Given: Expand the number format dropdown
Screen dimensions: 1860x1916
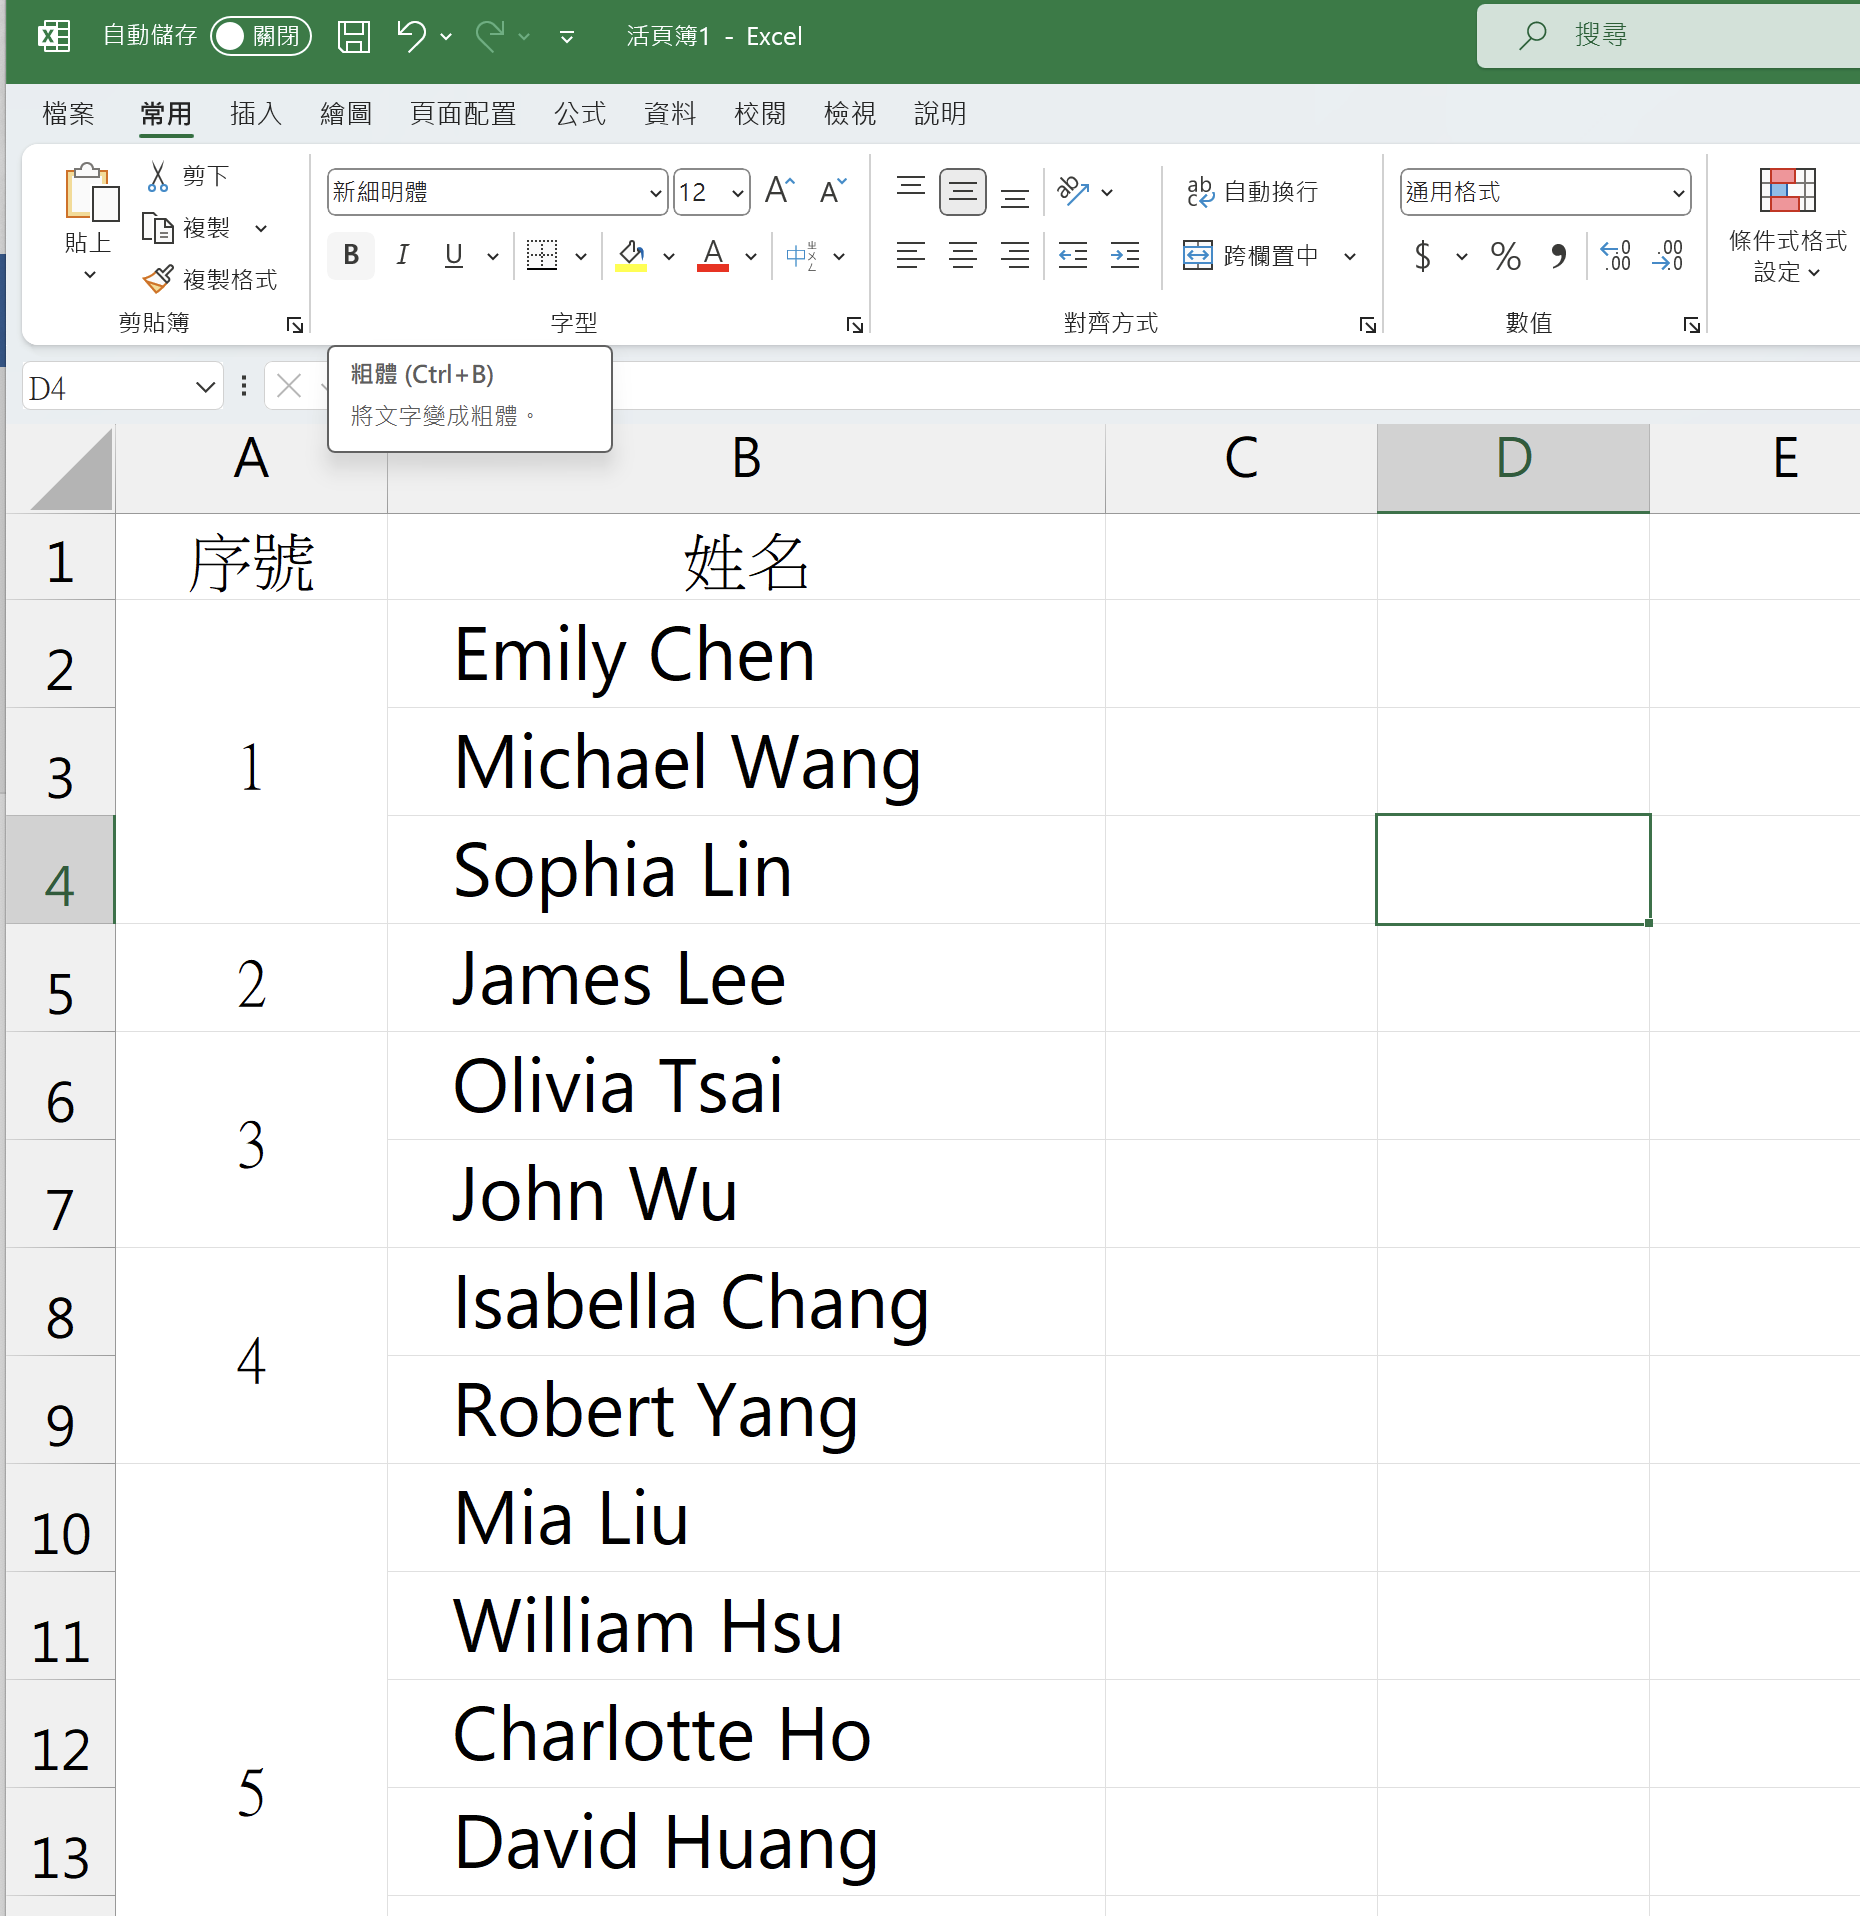Looking at the screenshot, I should point(1678,193).
